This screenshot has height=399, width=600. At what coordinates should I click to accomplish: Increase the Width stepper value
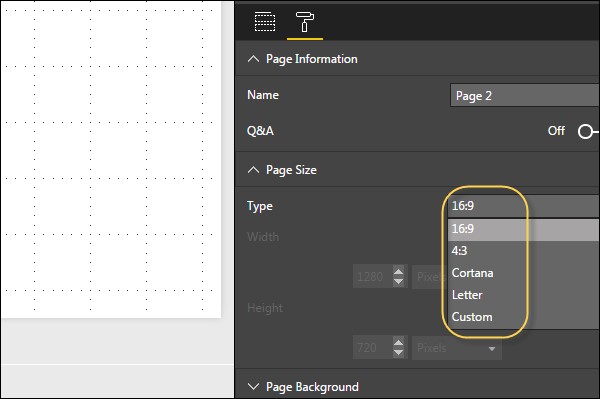point(398,272)
